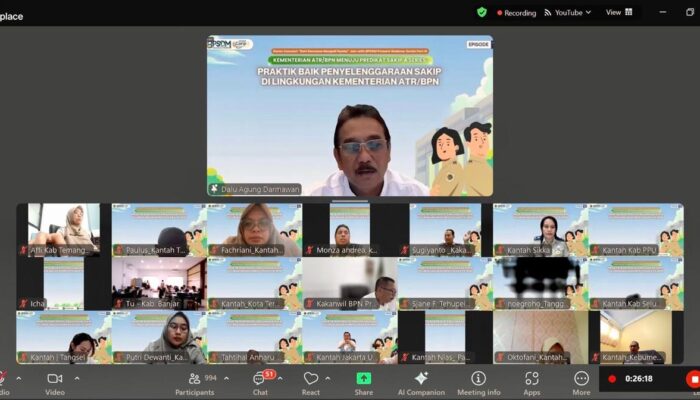Viewport: 700px width, 400px height.
Task: Click the green encryption shield icon
Action: (482, 12)
